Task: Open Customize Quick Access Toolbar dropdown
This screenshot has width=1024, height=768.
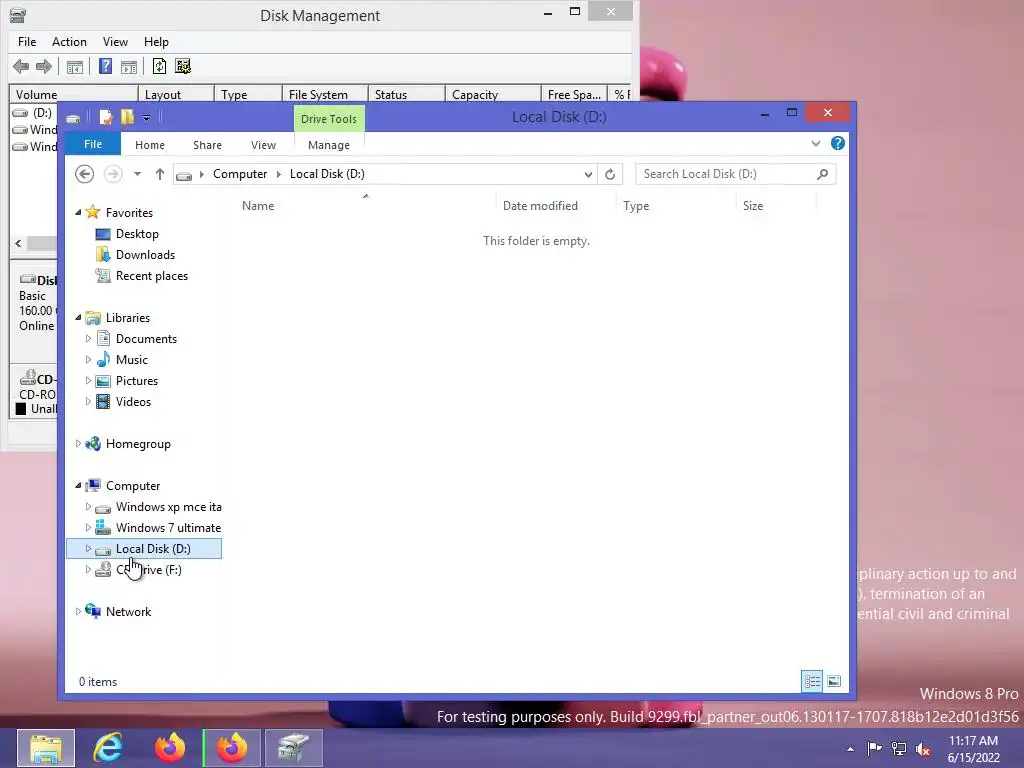Action: point(146,118)
